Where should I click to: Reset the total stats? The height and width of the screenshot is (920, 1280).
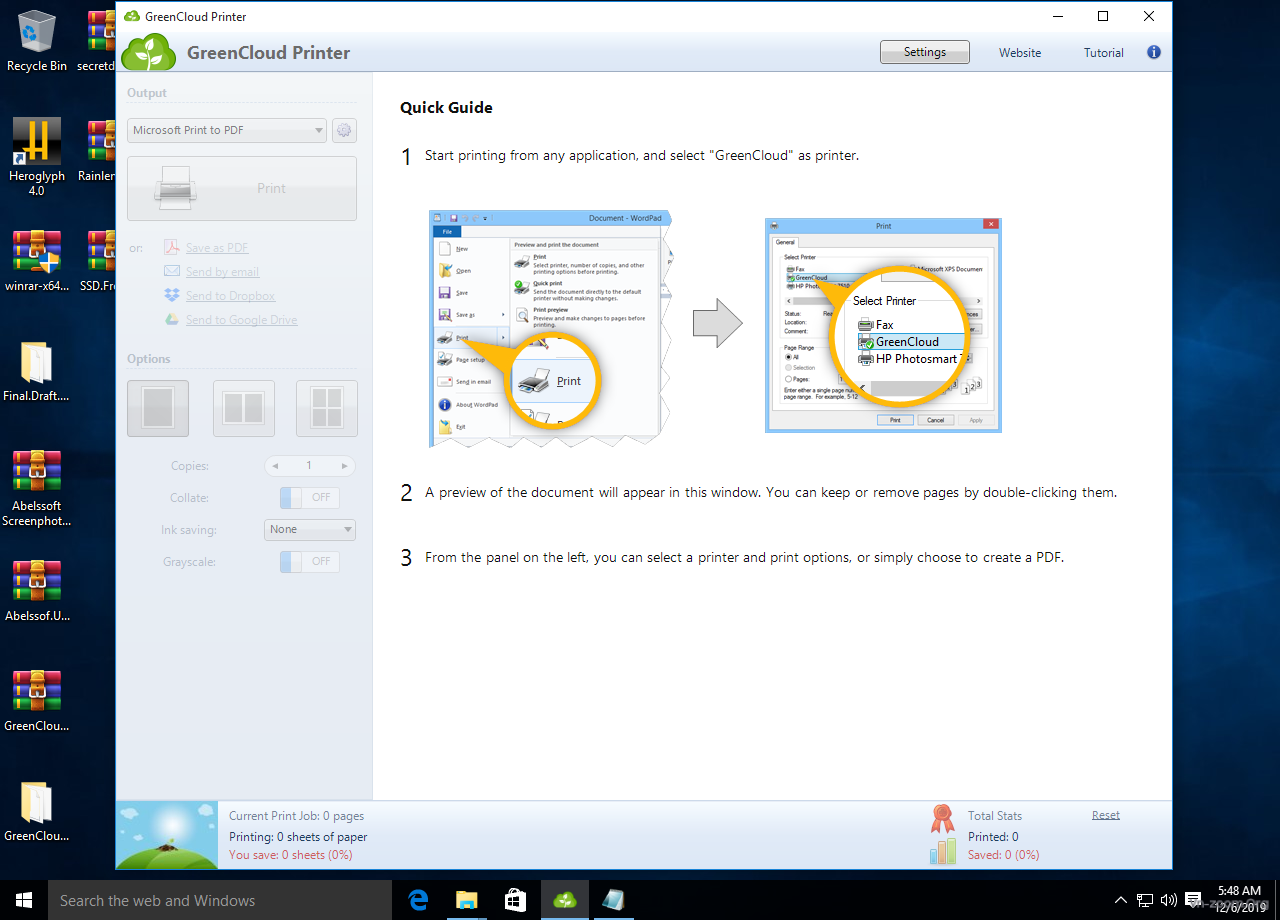tap(1106, 815)
